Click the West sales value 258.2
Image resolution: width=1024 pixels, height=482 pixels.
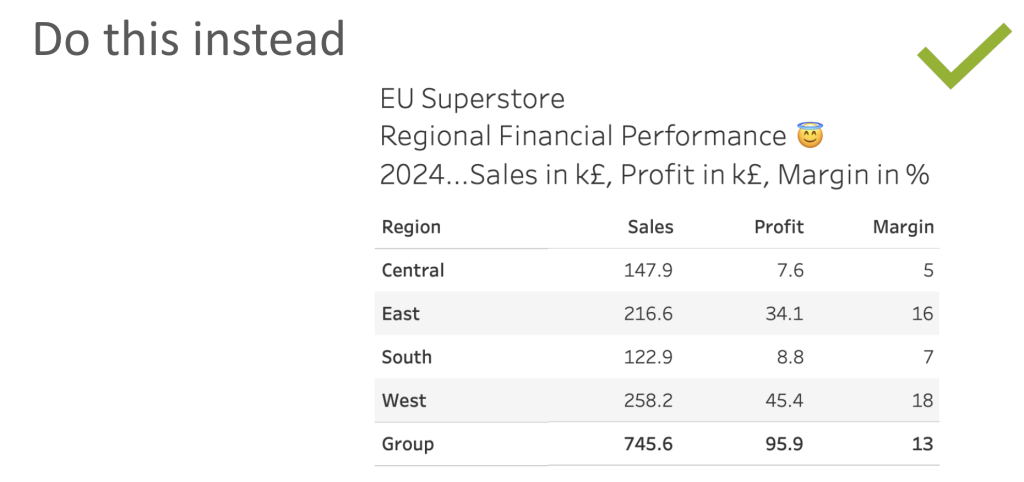click(648, 400)
